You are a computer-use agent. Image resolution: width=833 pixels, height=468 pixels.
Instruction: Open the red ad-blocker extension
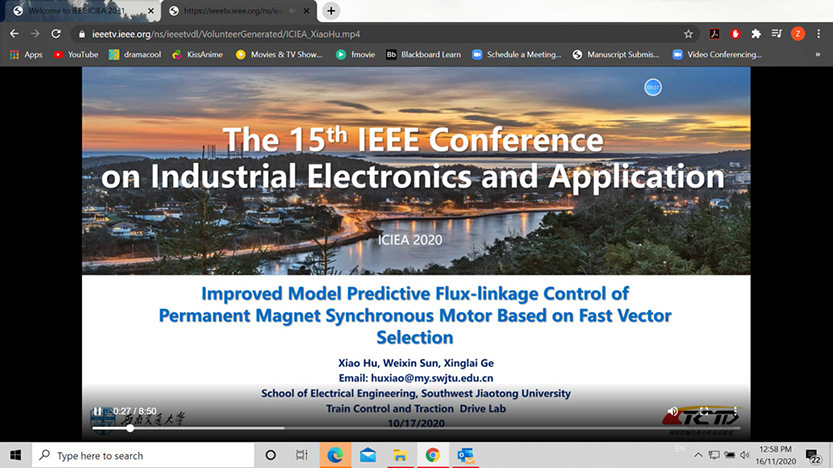coord(735,34)
